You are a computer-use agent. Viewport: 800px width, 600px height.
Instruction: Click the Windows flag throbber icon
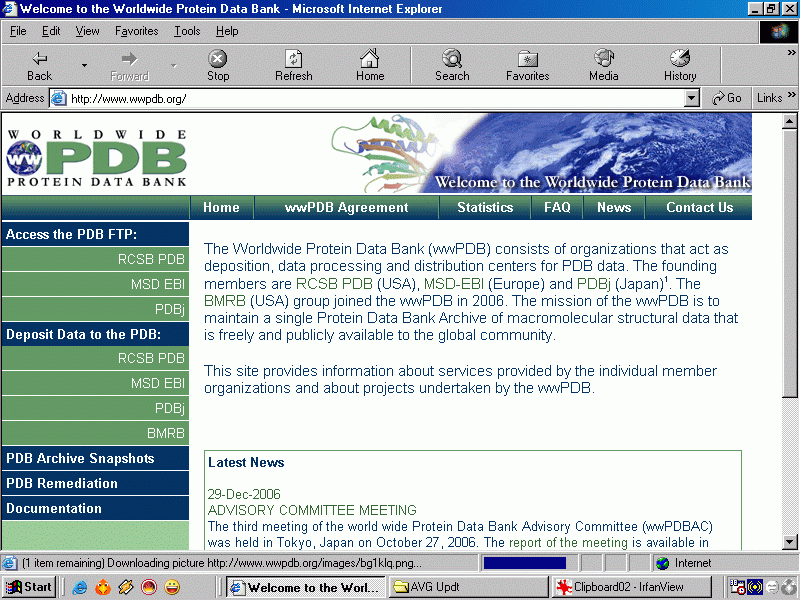(779, 32)
